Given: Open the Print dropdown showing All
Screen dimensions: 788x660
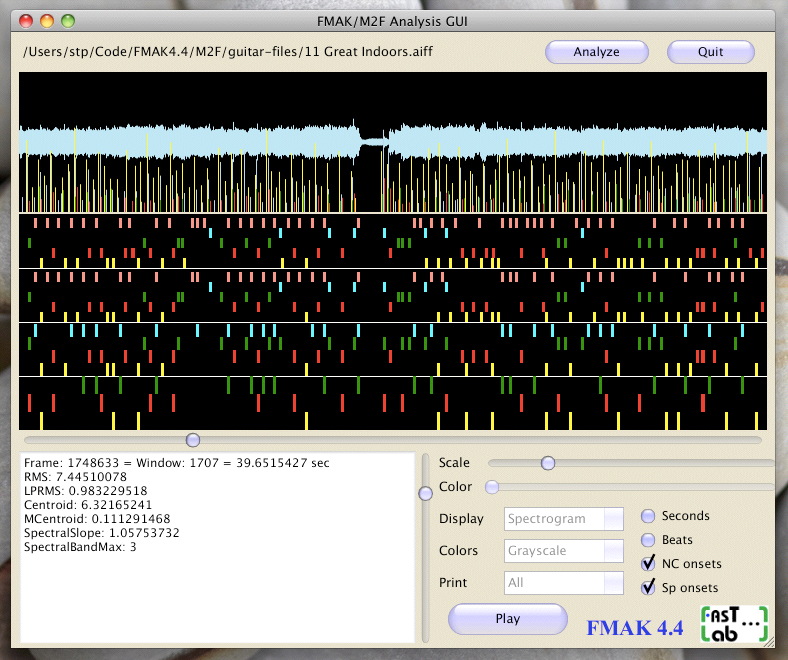Looking at the screenshot, I should (x=564, y=583).
